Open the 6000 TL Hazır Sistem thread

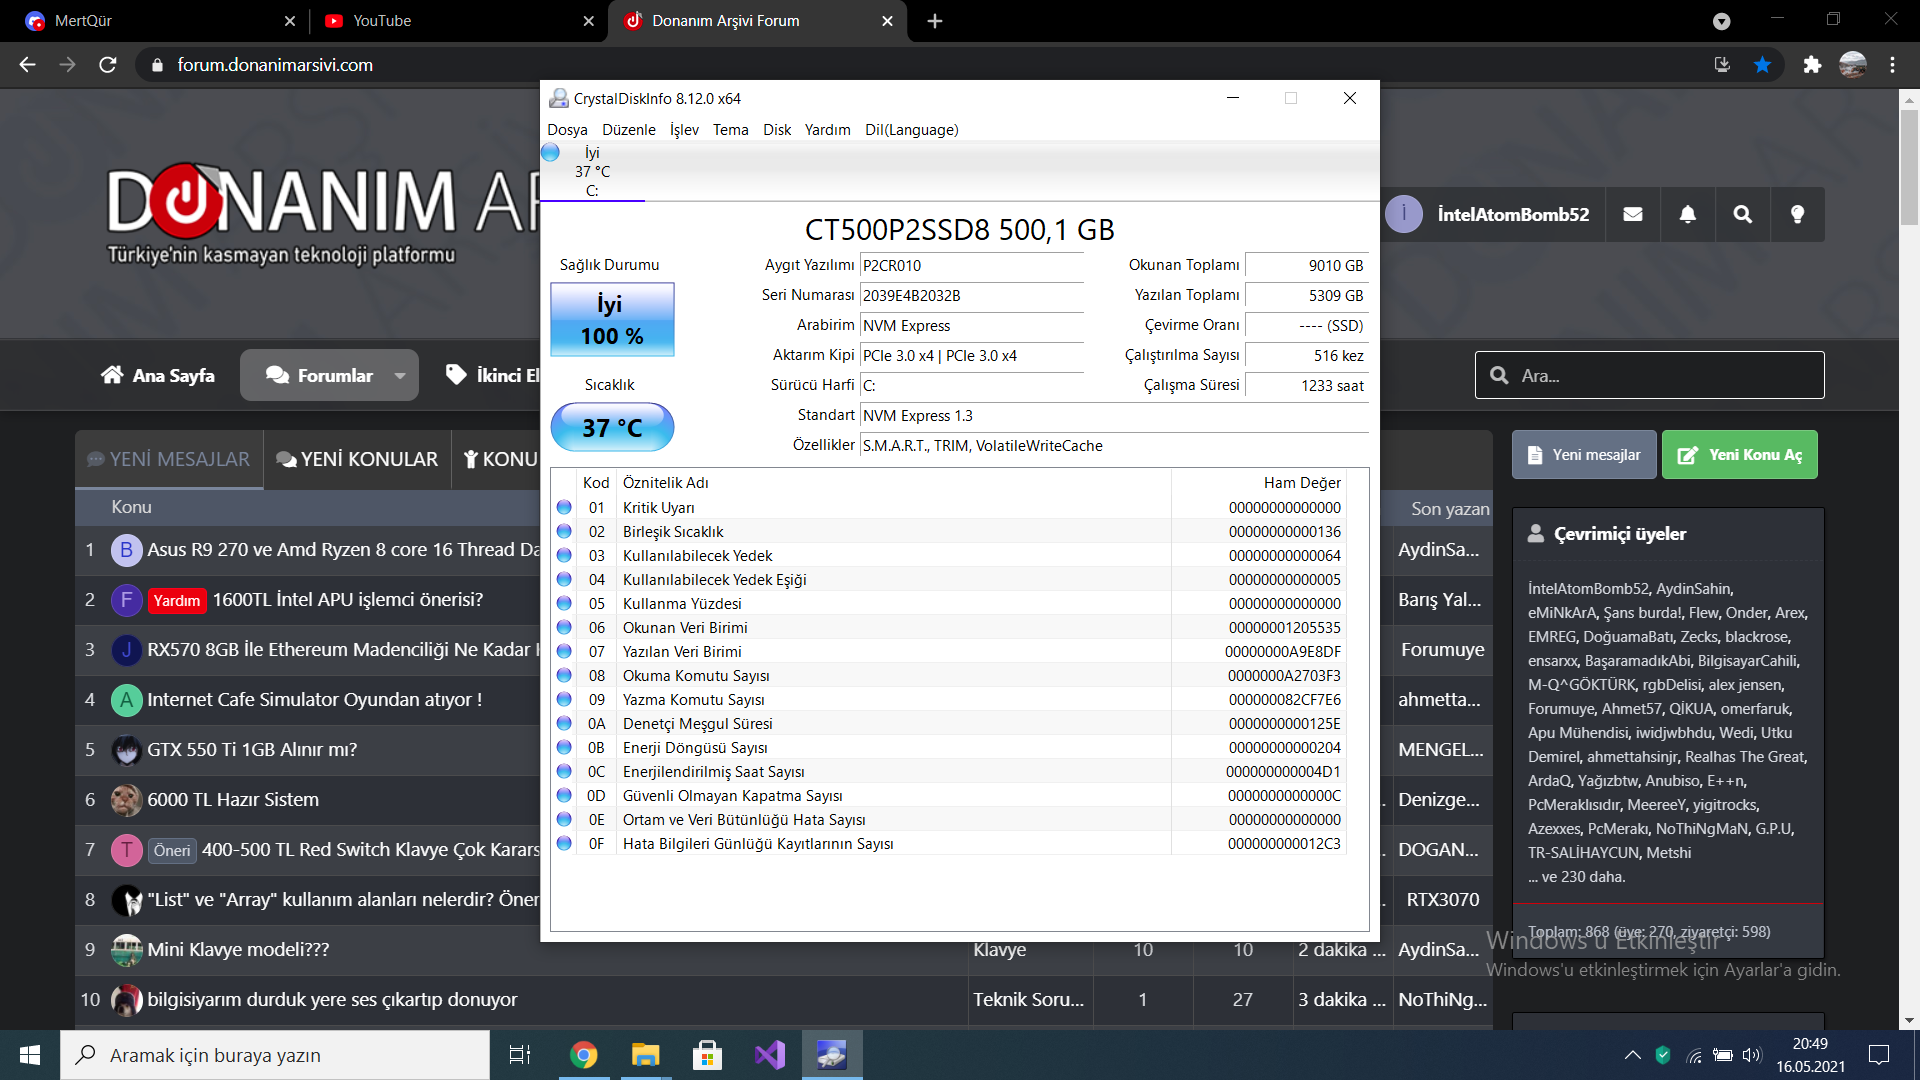pyautogui.click(x=233, y=800)
